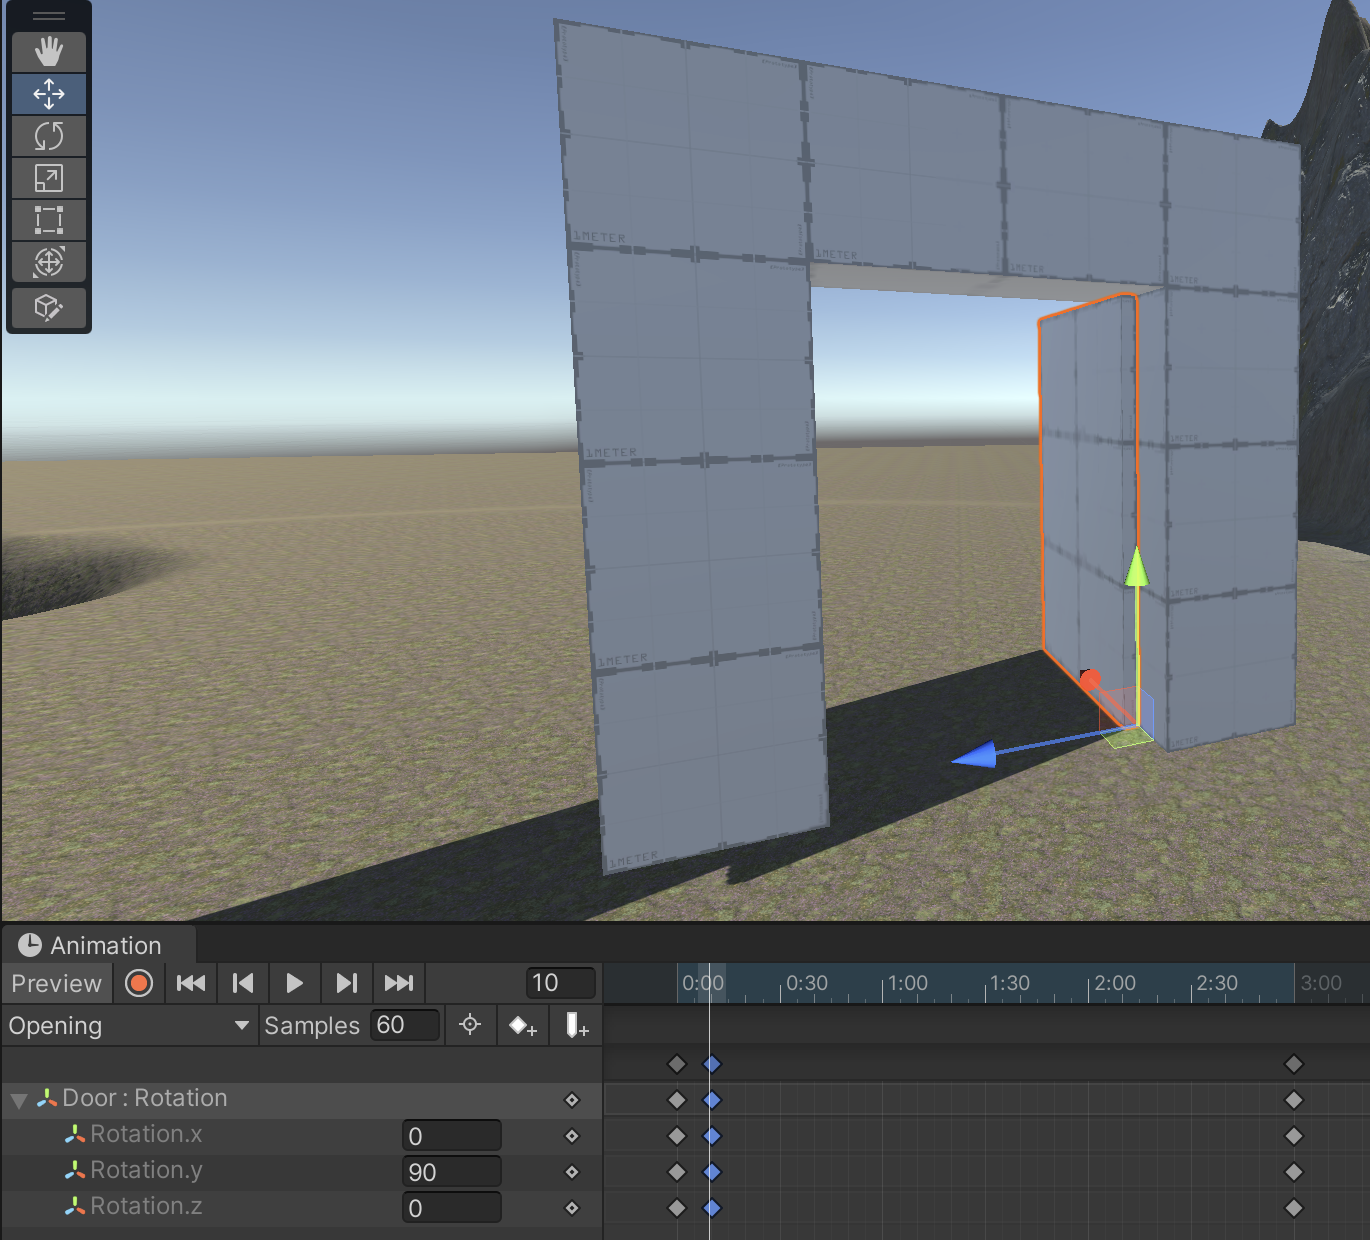The image size is (1370, 1240).
Task: Open the Opening clip dropdown
Action: click(128, 1026)
